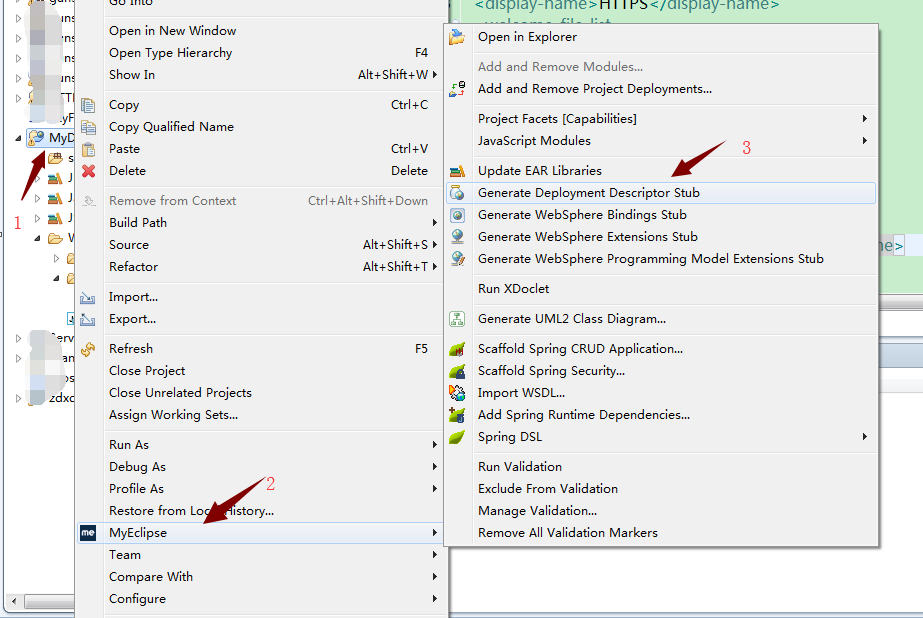
Task: Select Open in New Window
Action: click(172, 31)
